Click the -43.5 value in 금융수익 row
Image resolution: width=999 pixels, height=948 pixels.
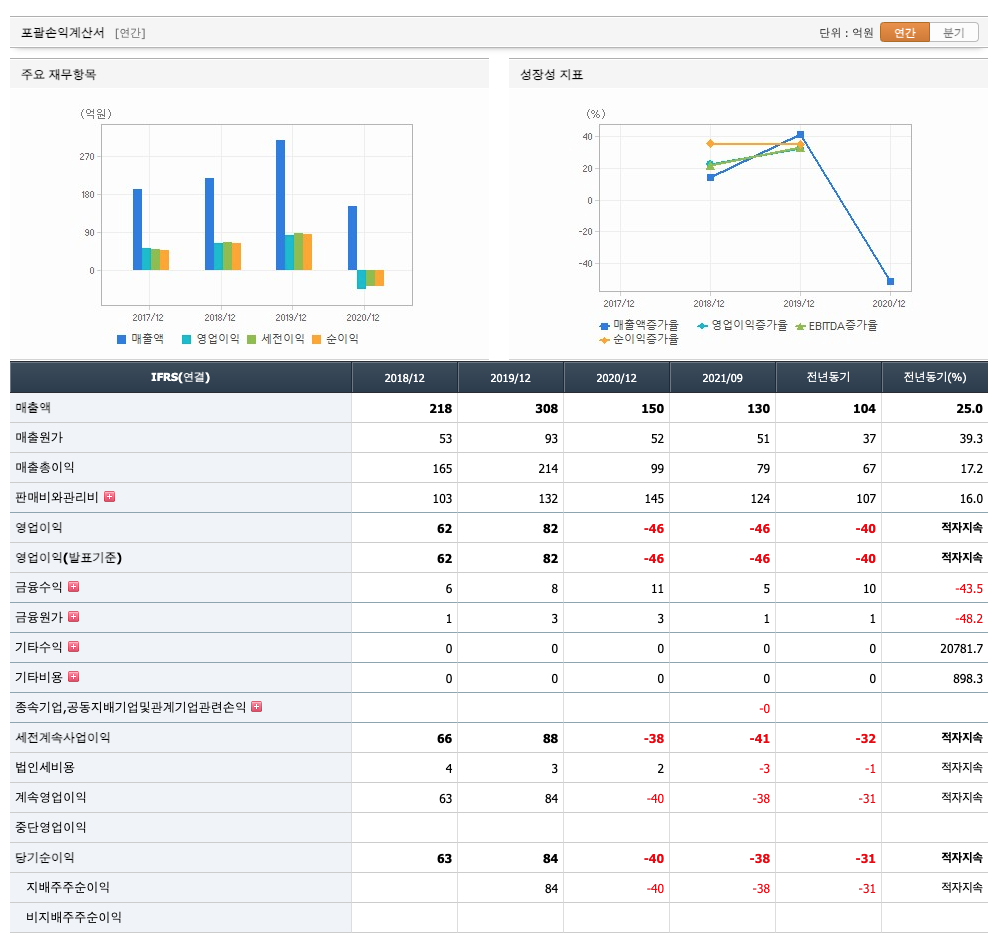968,589
